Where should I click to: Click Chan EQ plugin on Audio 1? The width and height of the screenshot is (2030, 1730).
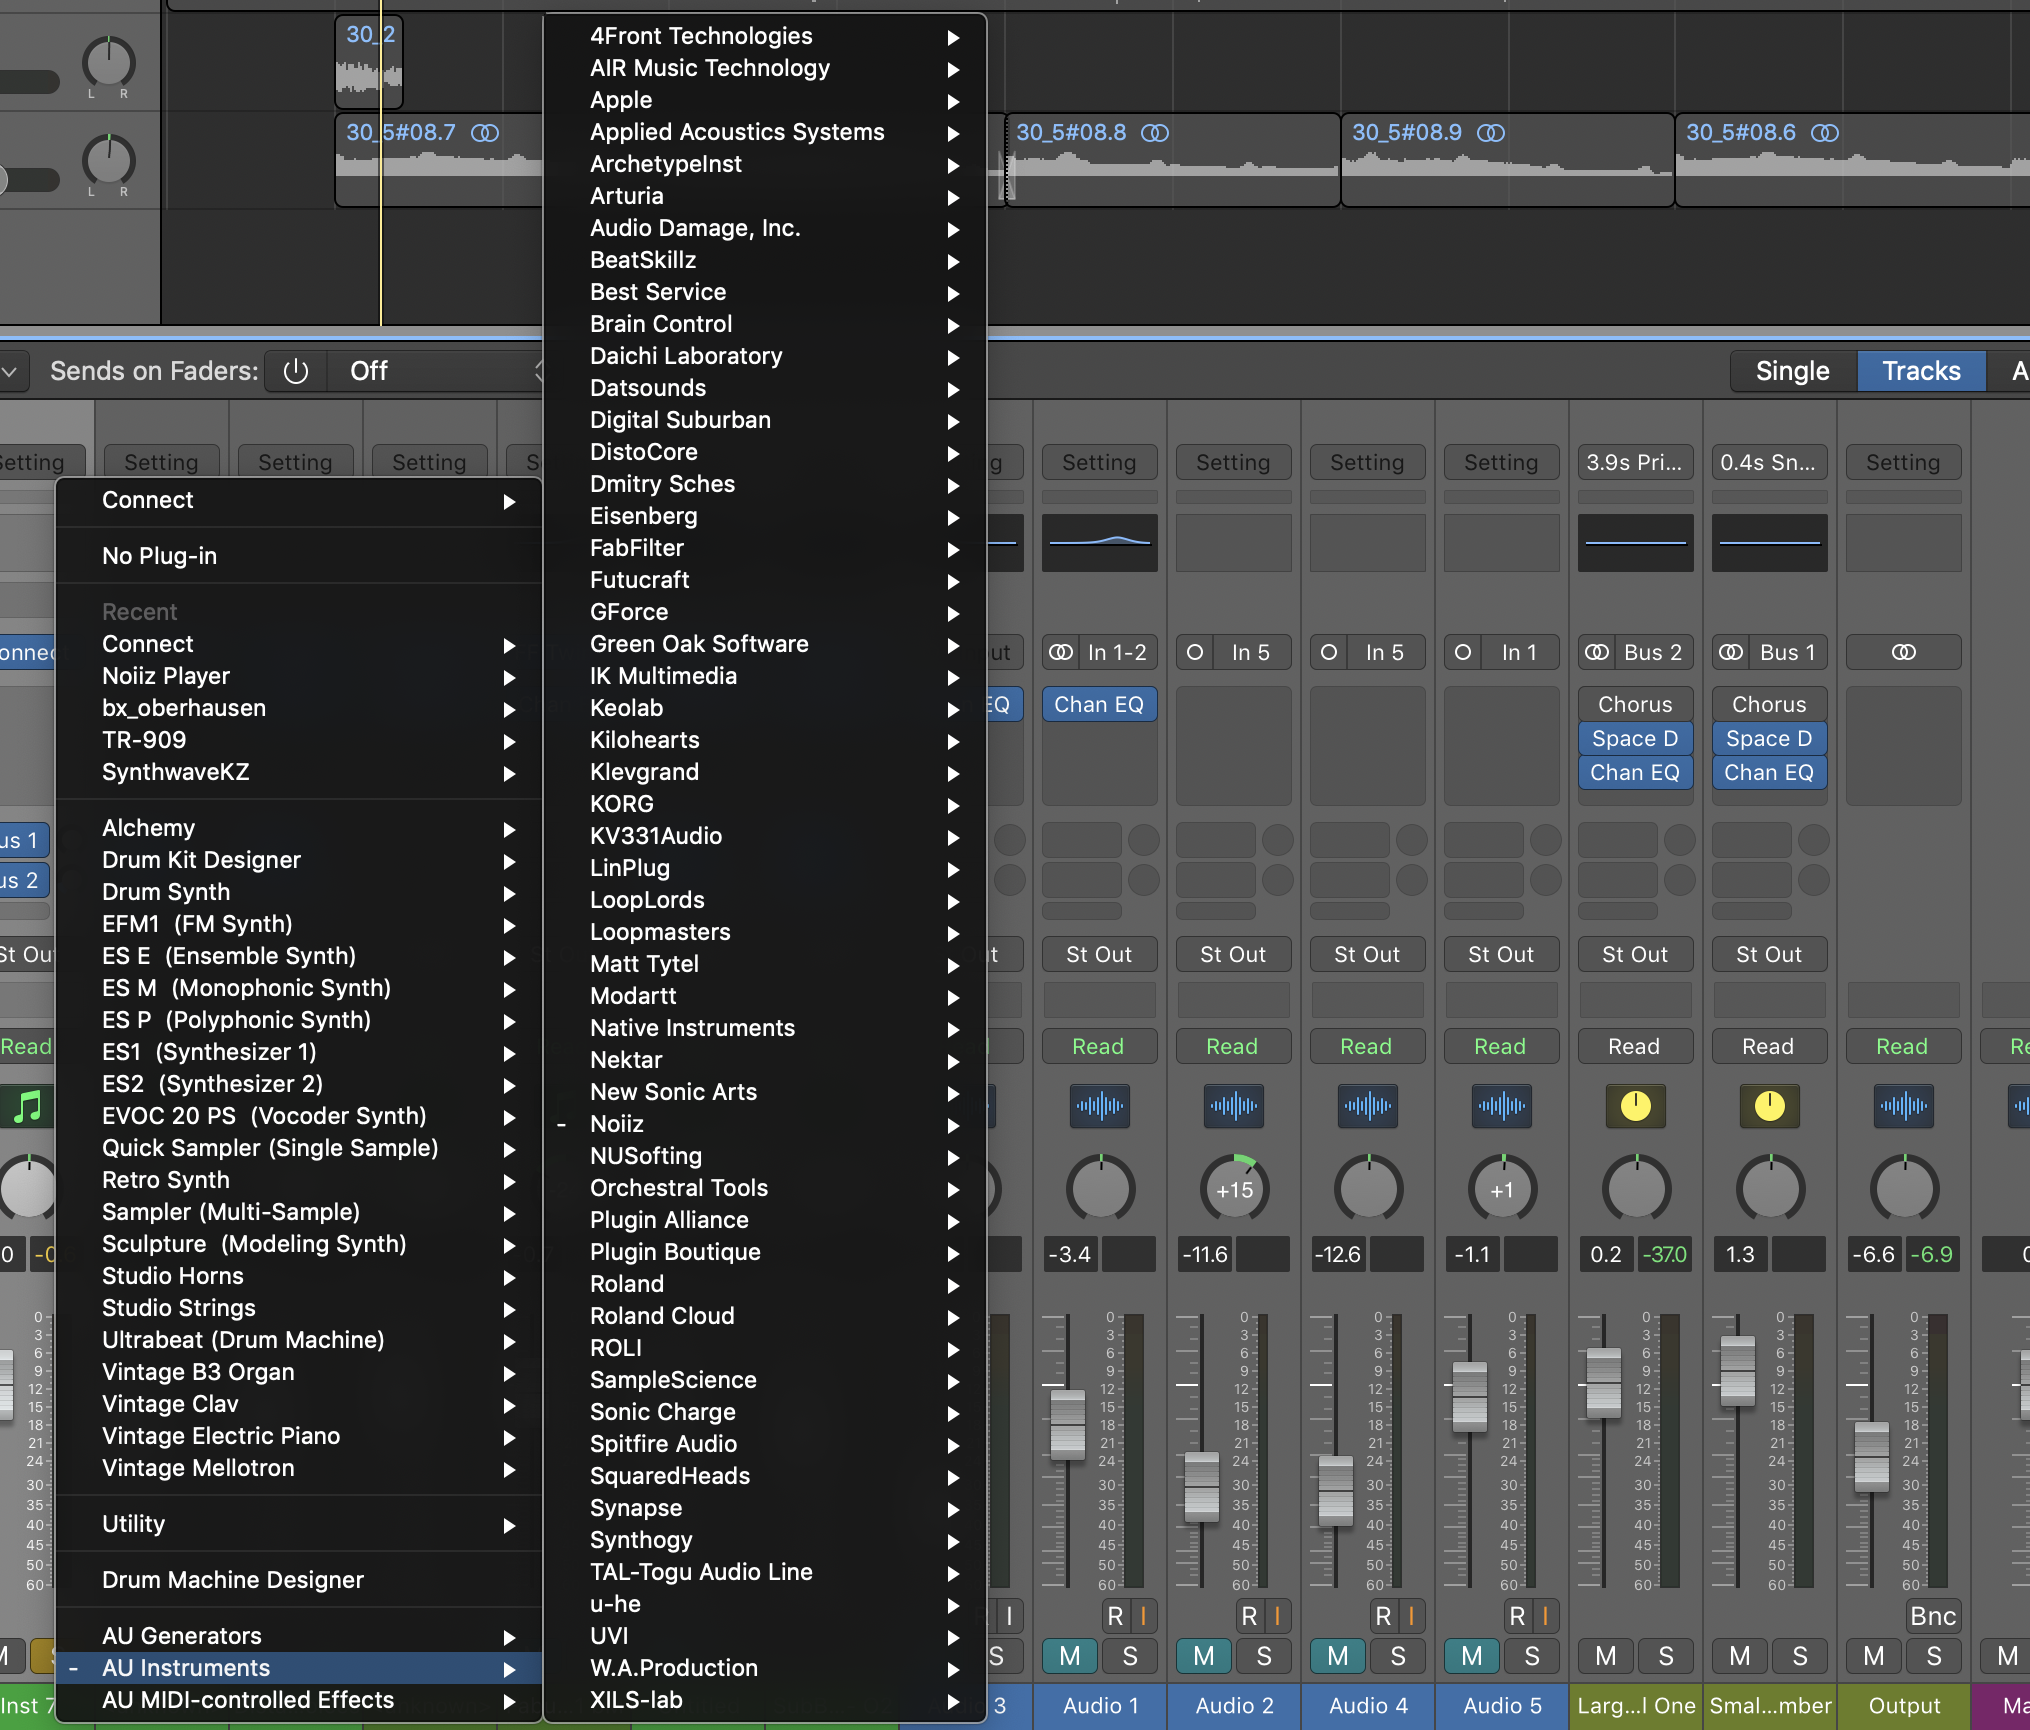[1099, 705]
